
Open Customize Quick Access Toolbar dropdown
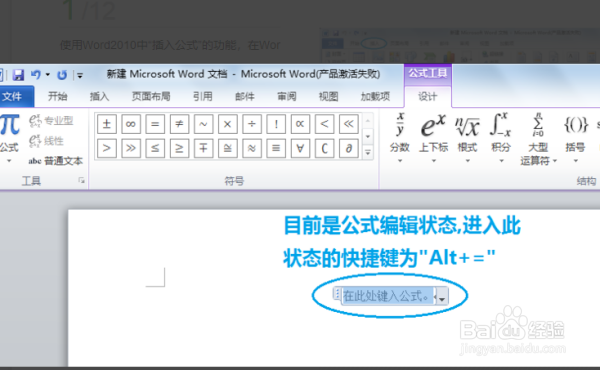click(80, 75)
